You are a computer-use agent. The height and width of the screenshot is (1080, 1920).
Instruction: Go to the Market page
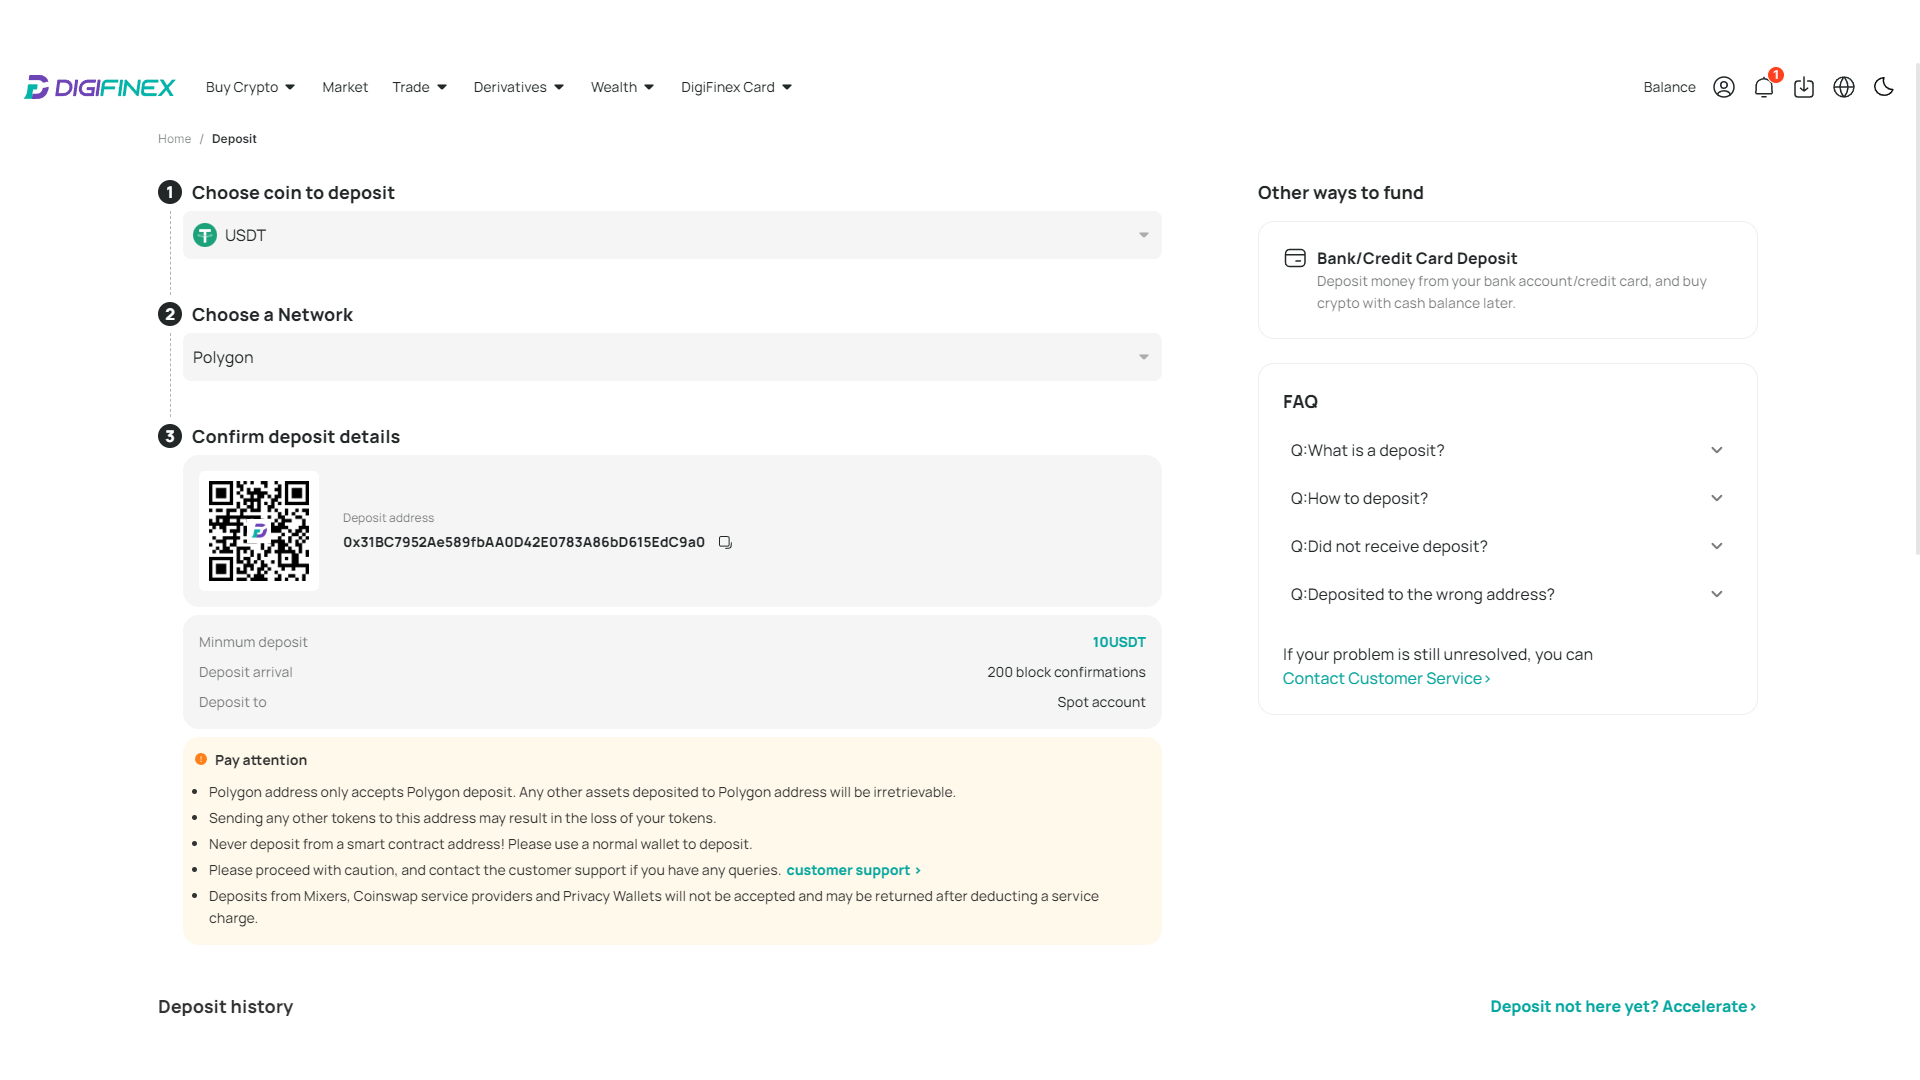[345, 87]
